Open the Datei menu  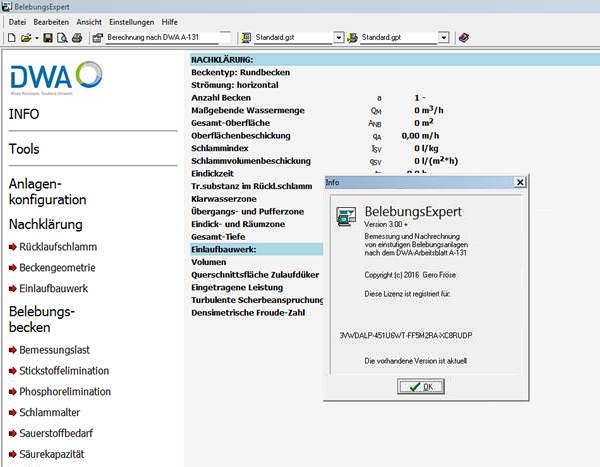[x=17, y=22]
